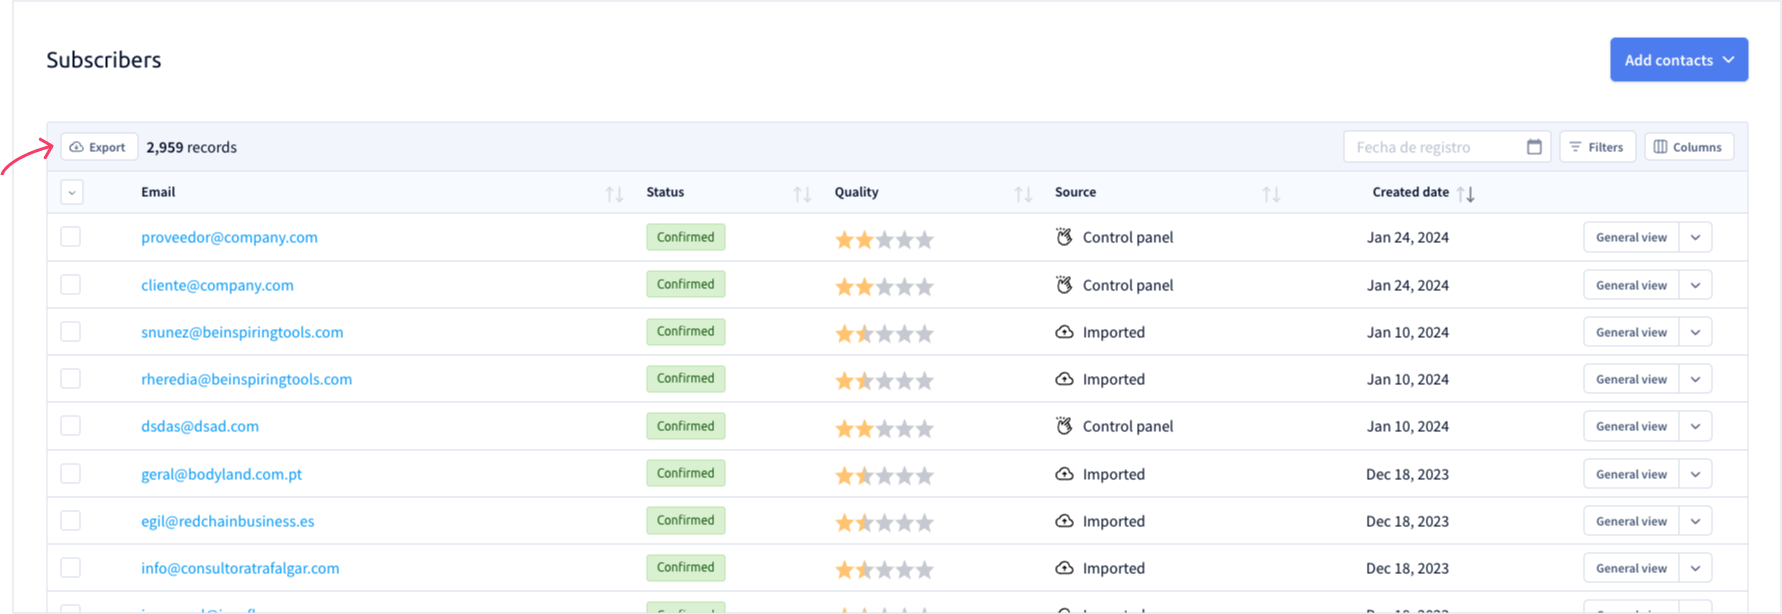Click Confirmed status badge for dsdas@dsad.com
1782x614 pixels.
(685, 426)
